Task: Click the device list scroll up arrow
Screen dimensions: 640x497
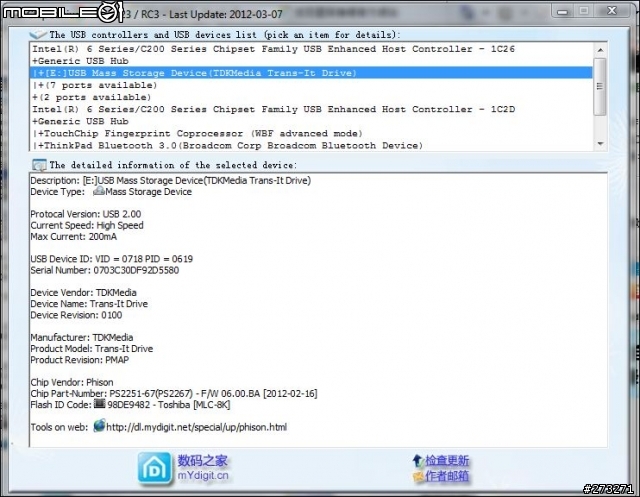Action: 600,50
